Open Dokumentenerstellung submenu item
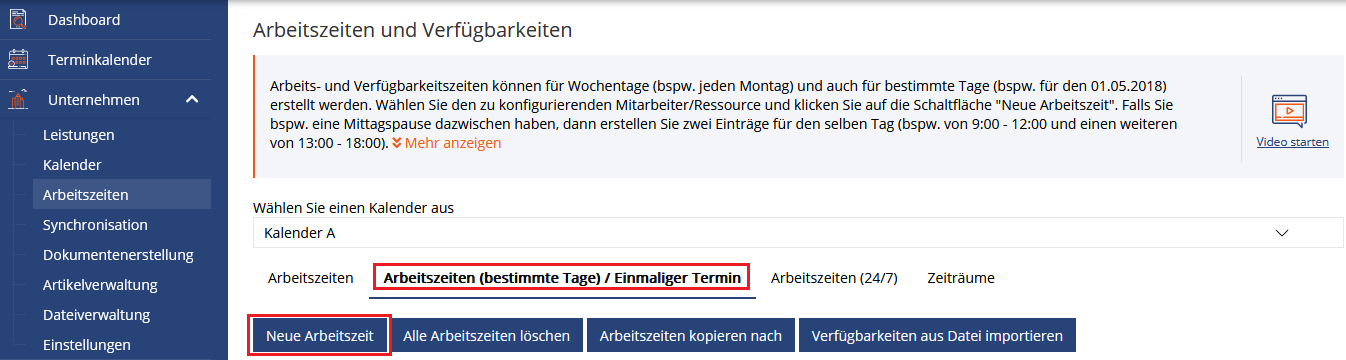1346x360 pixels. (x=118, y=254)
